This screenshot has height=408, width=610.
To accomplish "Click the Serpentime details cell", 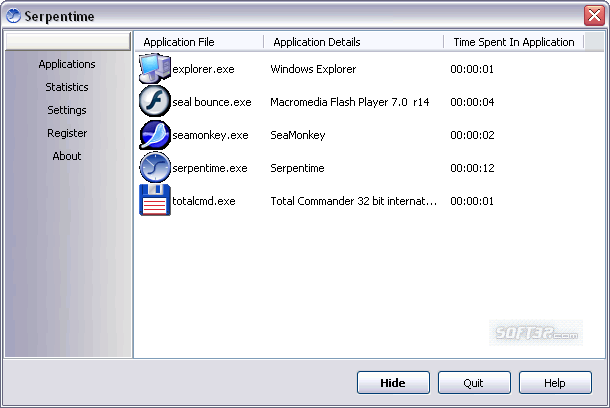I will coord(297,168).
